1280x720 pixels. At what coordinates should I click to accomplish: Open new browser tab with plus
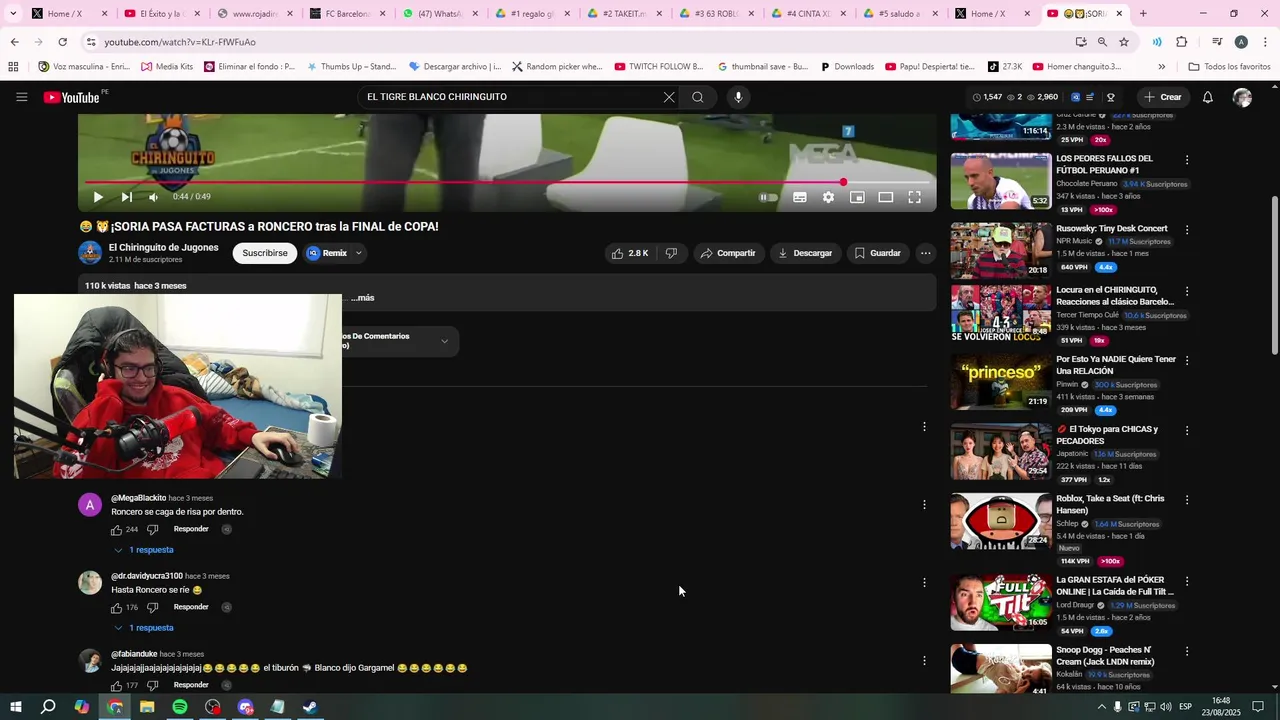1143,14
